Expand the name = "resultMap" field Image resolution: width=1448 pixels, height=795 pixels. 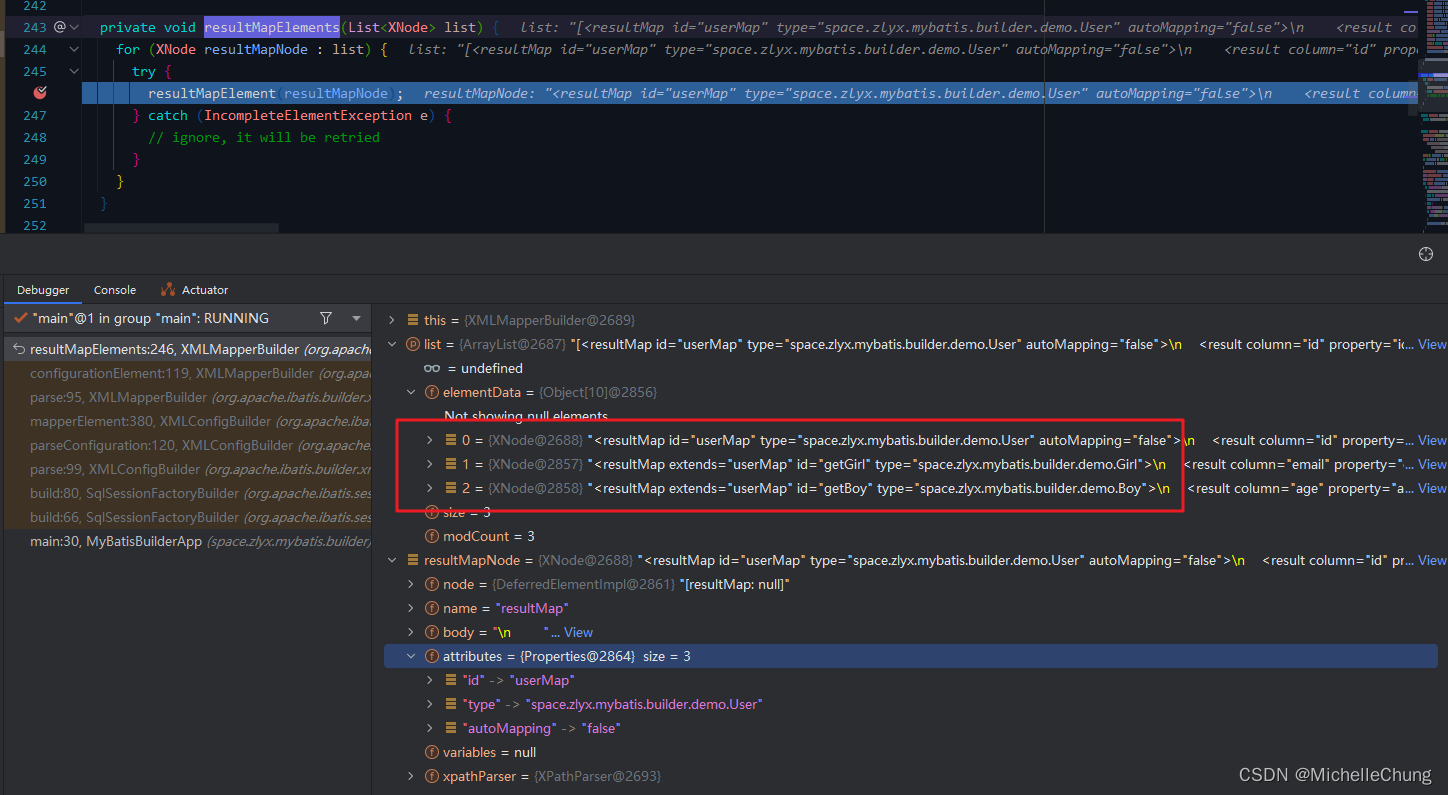pyautogui.click(x=411, y=608)
